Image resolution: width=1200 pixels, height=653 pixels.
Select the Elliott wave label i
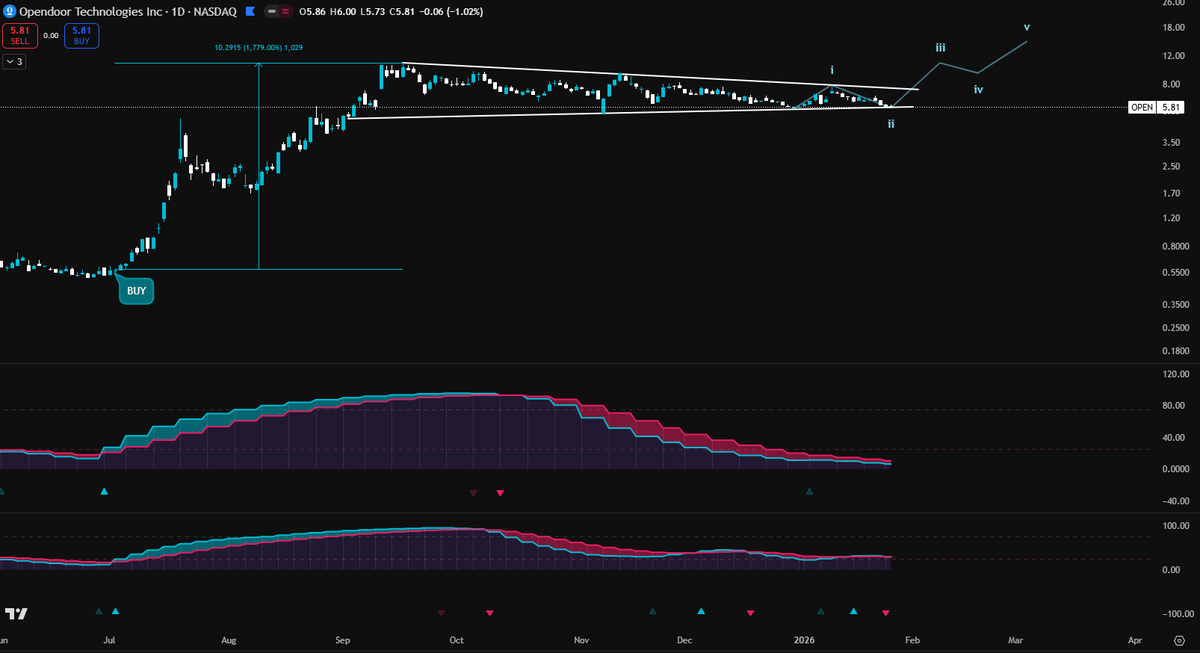tap(831, 70)
